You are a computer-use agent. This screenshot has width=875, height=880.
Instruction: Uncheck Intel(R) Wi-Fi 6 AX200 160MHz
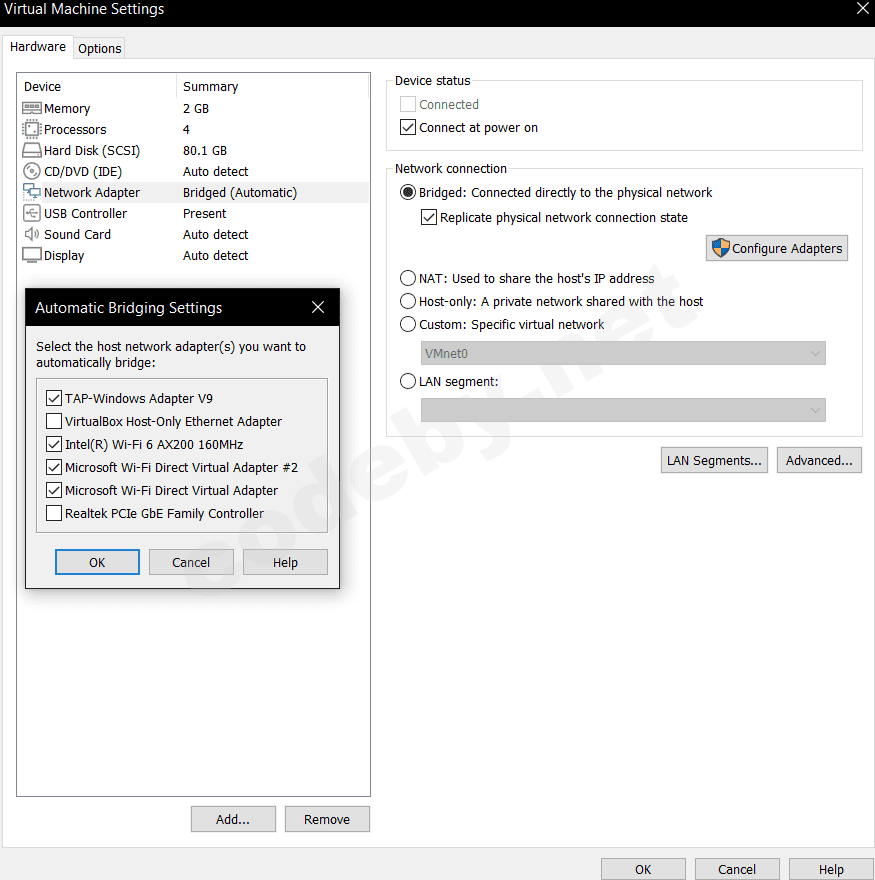(x=54, y=444)
